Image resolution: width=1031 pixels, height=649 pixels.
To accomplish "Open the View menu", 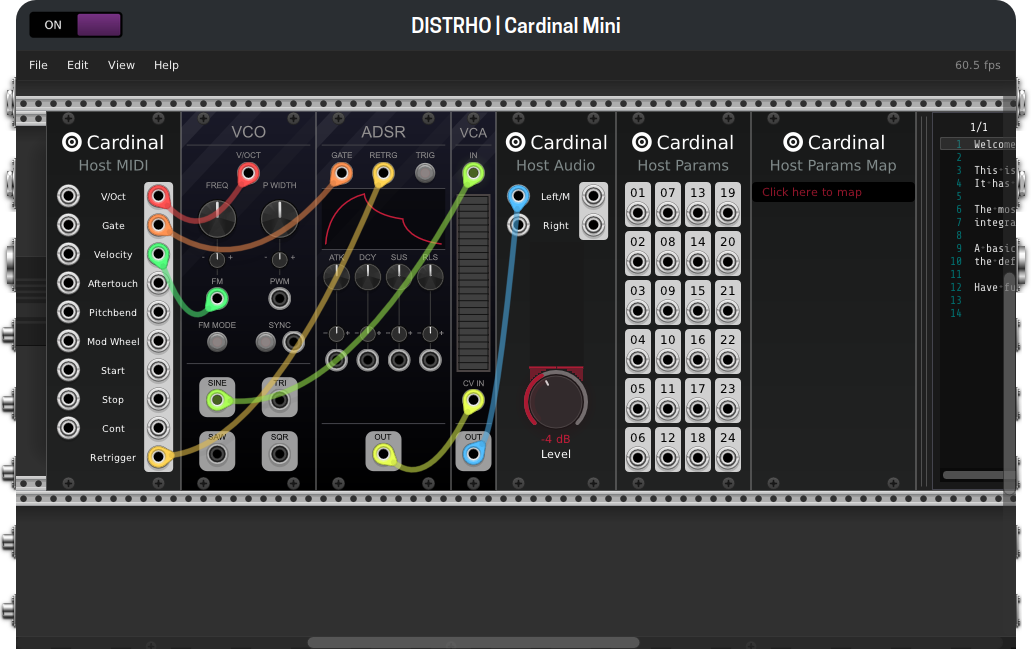I will [121, 65].
